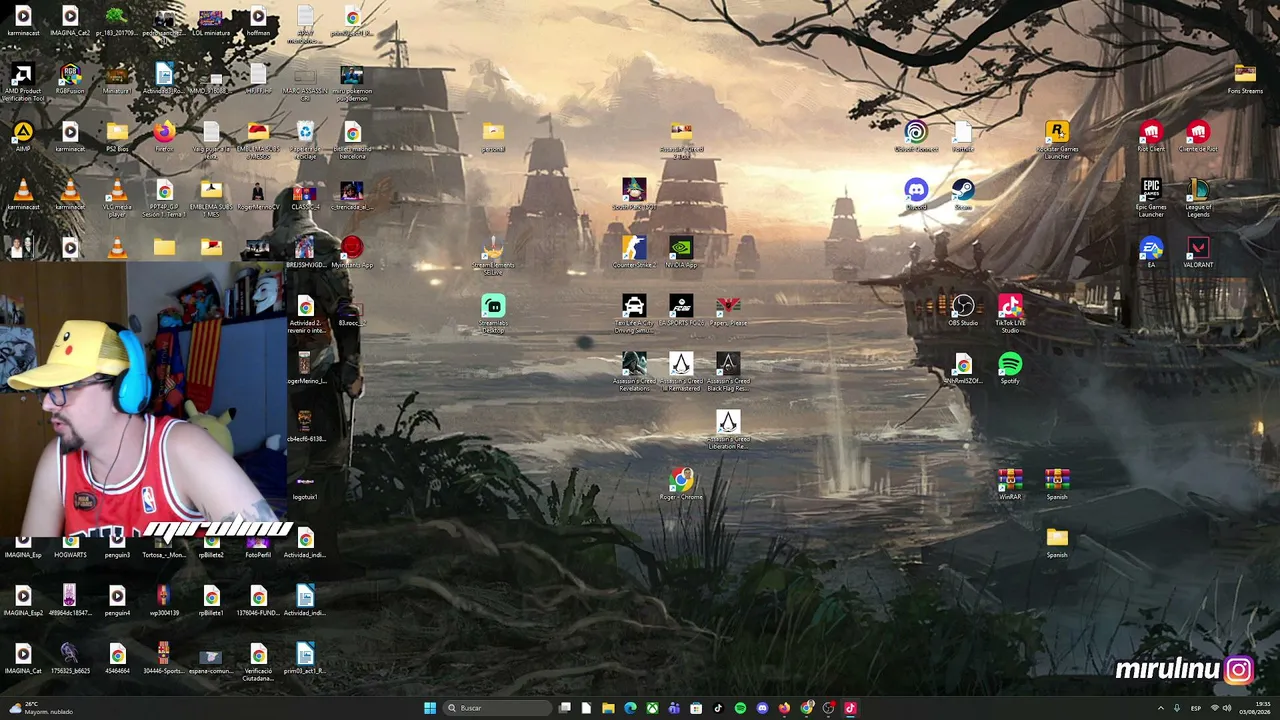Launch Ubisoft Connect from the desktop
1280x720 pixels.
click(x=916, y=136)
